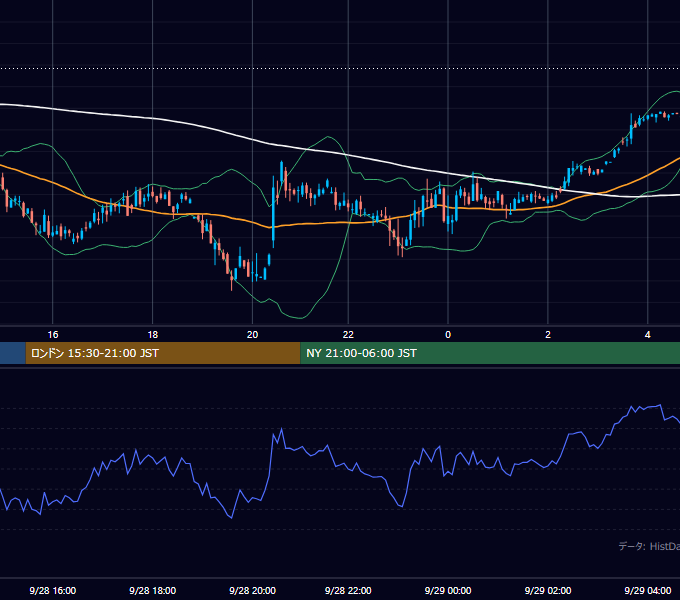The width and height of the screenshot is (680, 600).
Task: Click the 22 hour axis label
Action: 348,335
